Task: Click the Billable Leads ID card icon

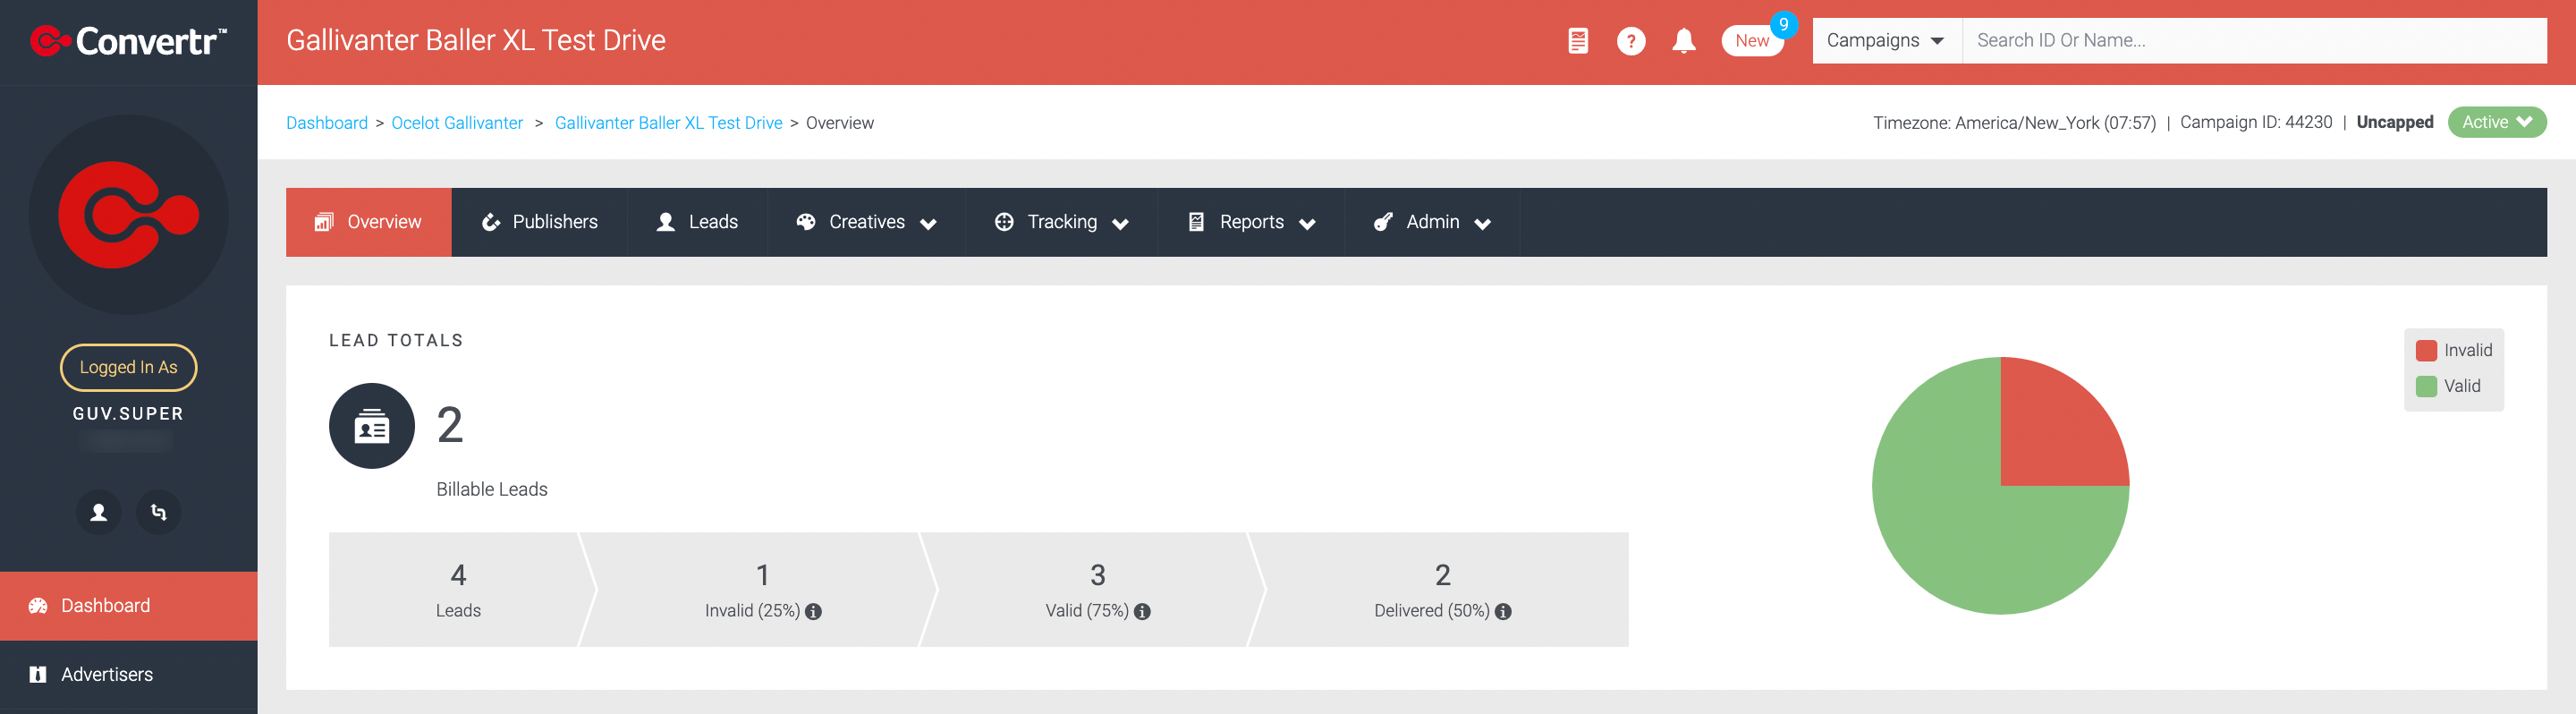Action: 372,426
